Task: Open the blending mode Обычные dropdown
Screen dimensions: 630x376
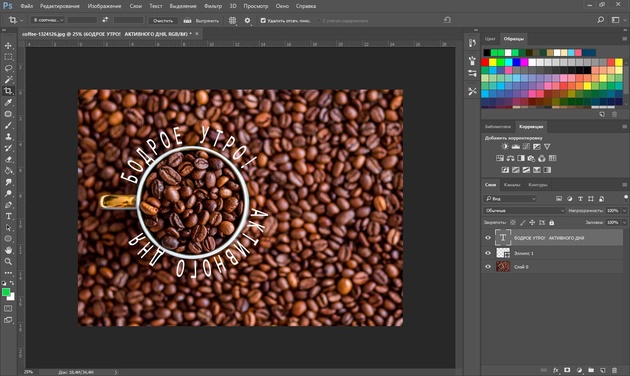Action: (x=524, y=210)
